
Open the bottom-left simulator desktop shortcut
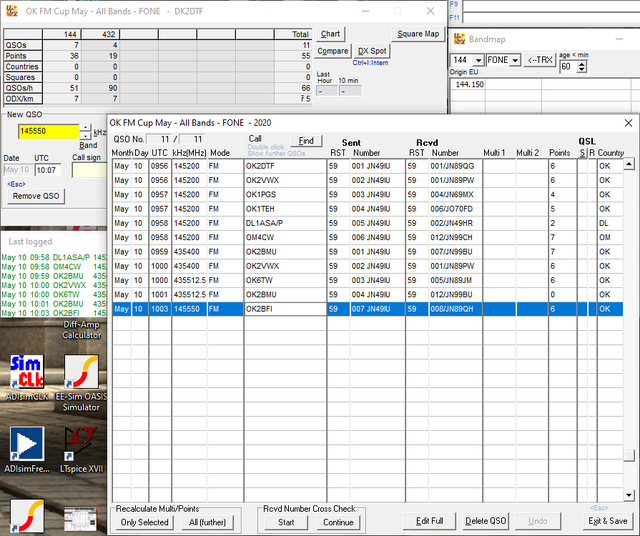[26, 515]
